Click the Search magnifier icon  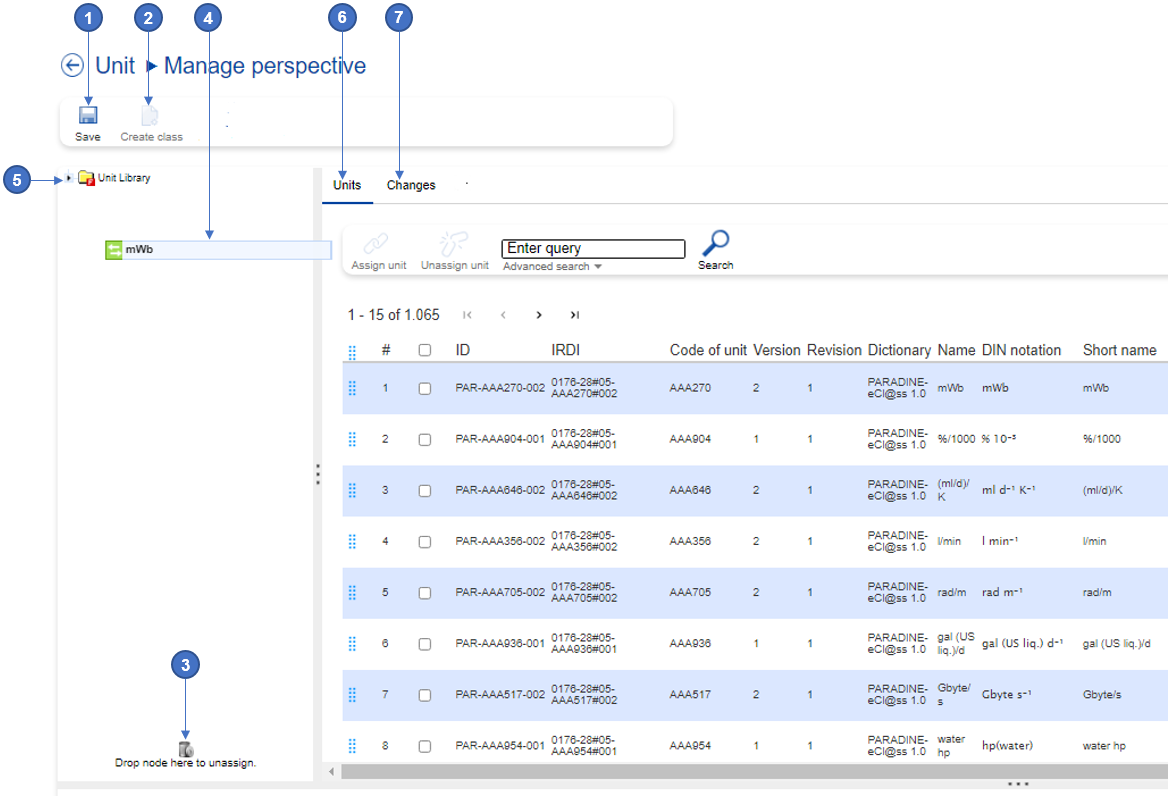715,243
